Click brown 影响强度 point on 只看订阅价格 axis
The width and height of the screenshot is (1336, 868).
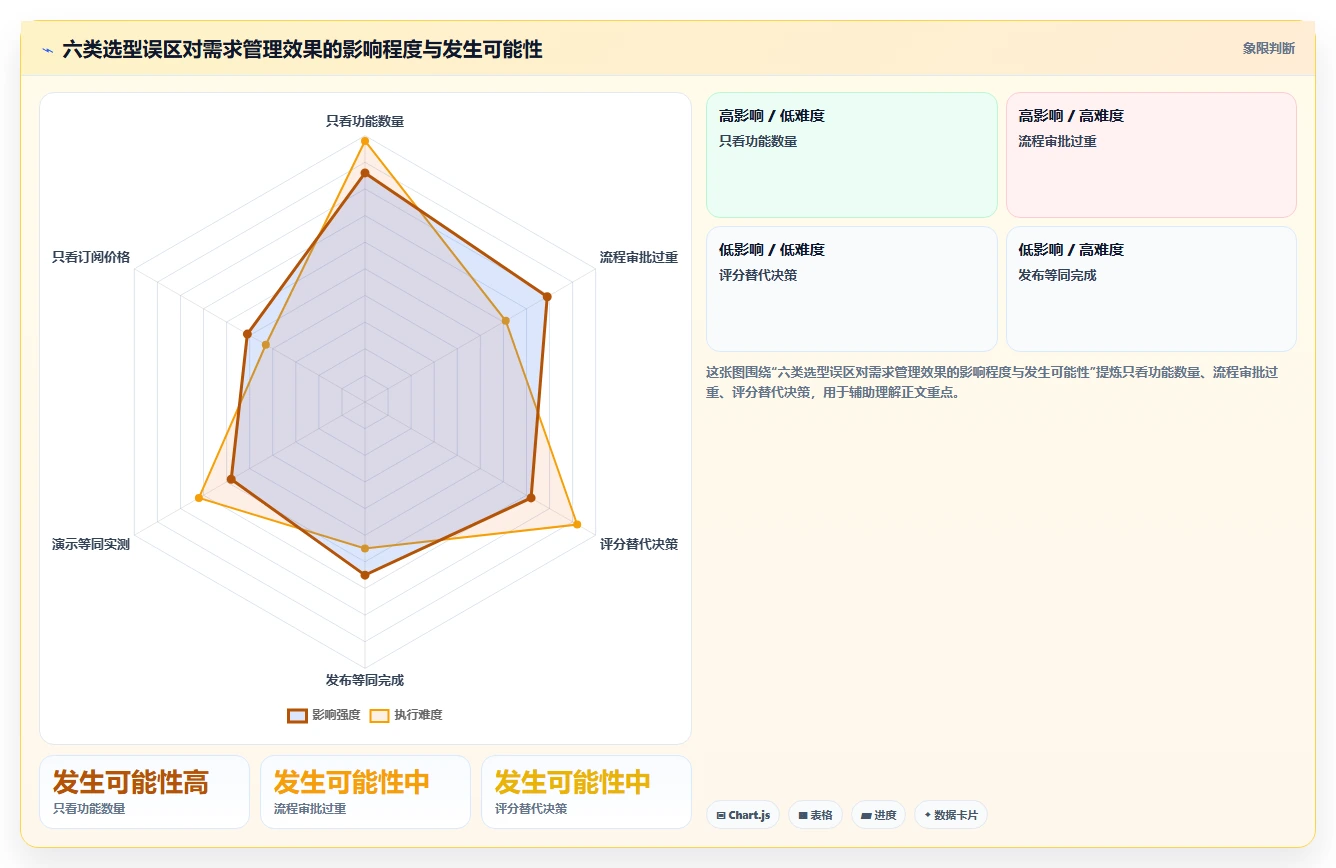247,333
